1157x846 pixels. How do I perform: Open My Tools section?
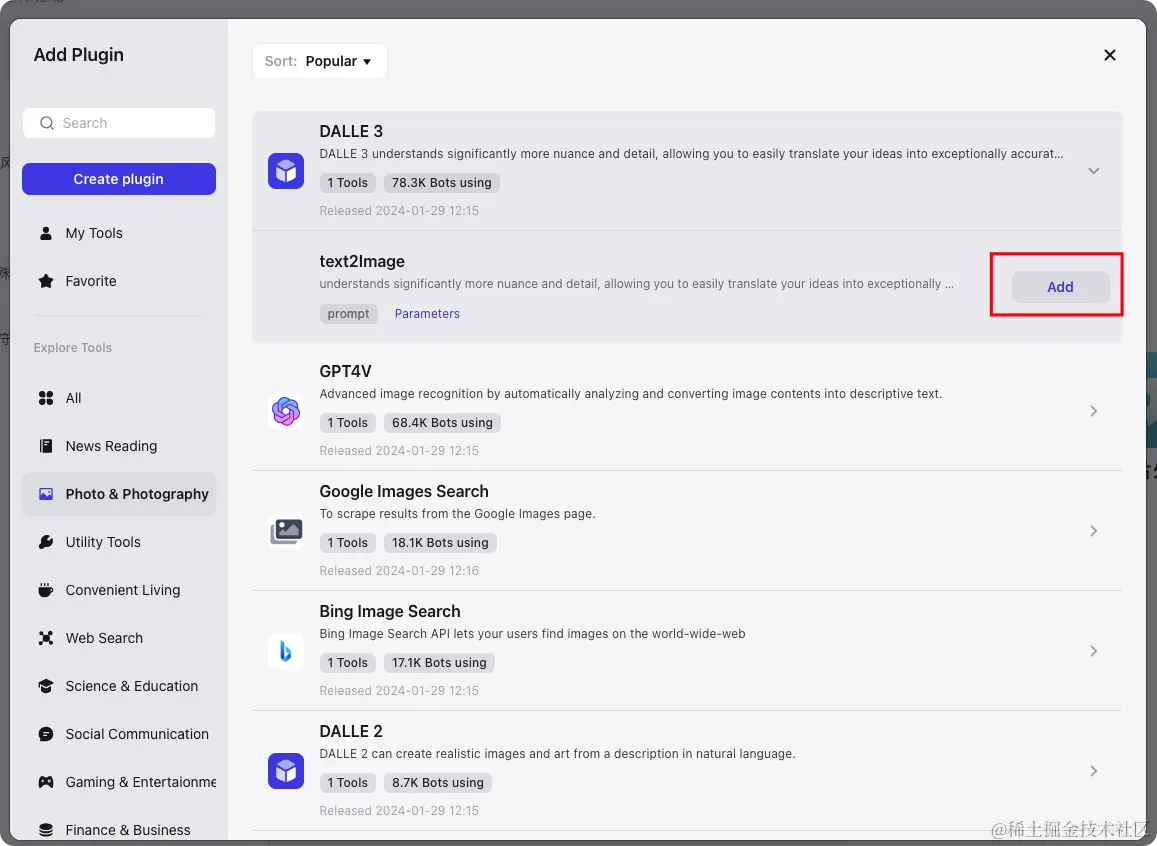coord(119,233)
